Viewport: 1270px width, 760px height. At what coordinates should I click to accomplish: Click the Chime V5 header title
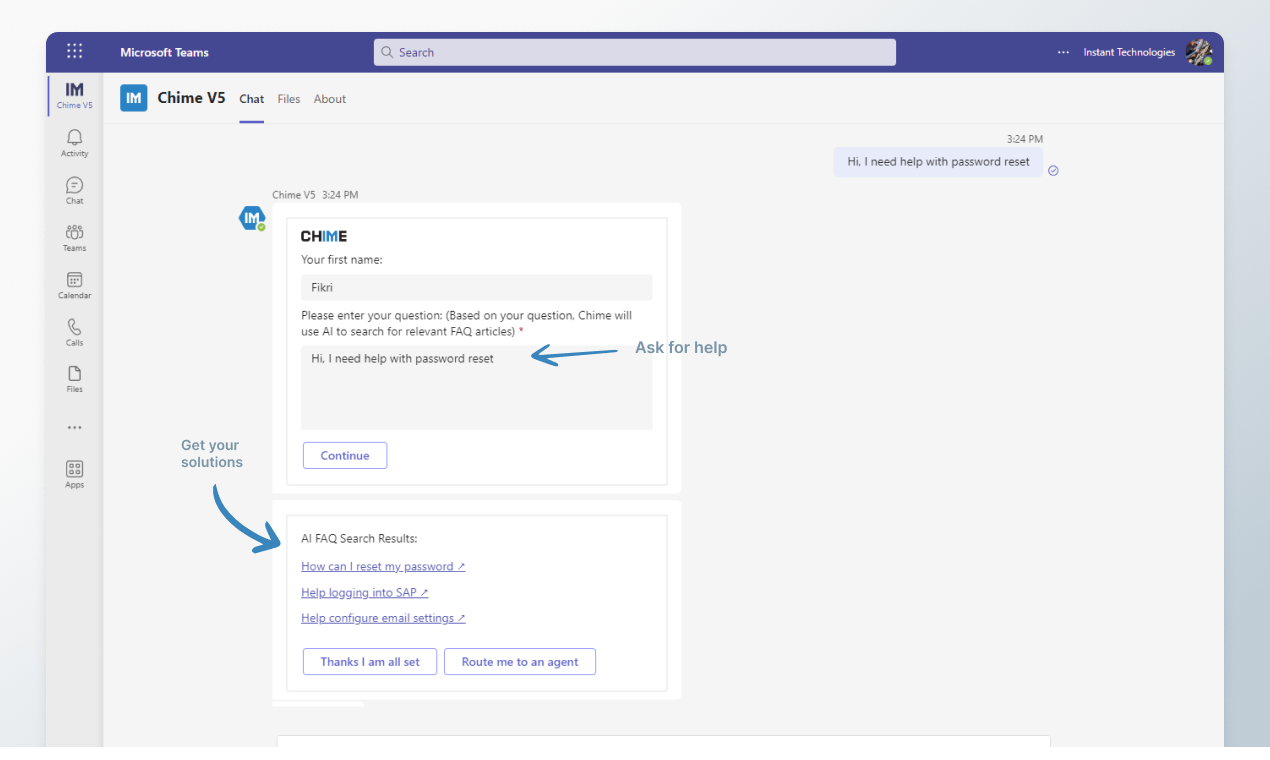pyautogui.click(x=192, y=98)
